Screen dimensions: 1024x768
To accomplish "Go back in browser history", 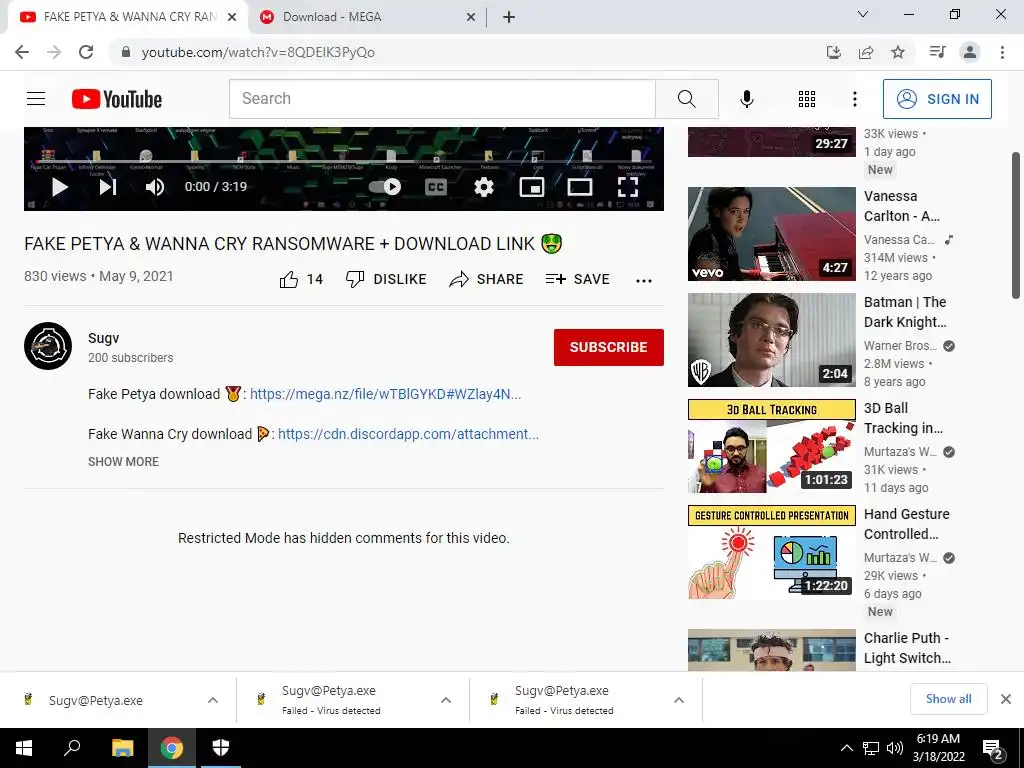I will click(x=22, y=52).
